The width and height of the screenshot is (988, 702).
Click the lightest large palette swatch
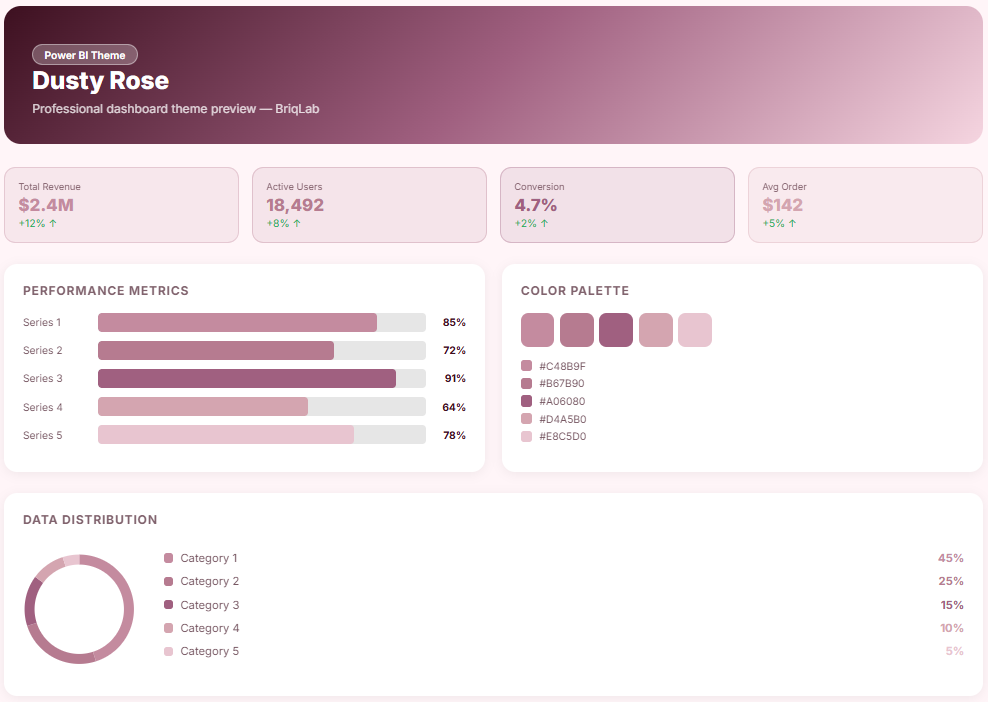pyautogui.click(x=695, y=330)
